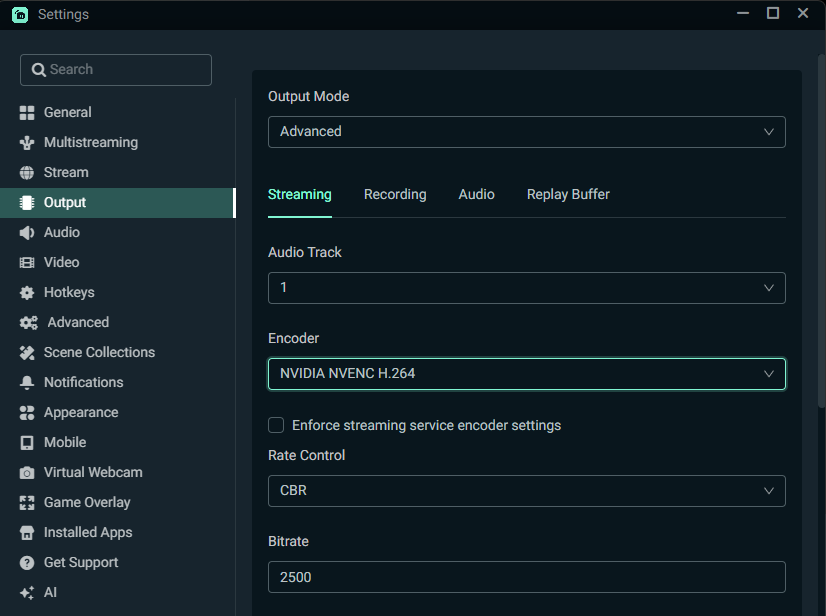This screenshot has width=826, height=616.
Task: Switch to the Recording tab
Action: tap(395, 194)
